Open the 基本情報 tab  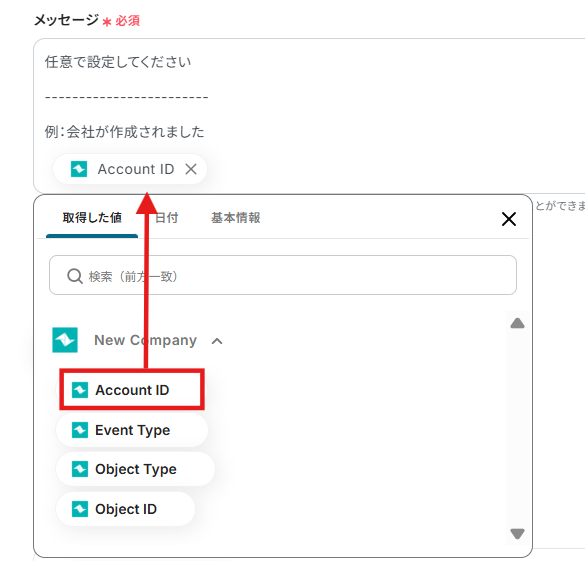[x=236, y=218]
